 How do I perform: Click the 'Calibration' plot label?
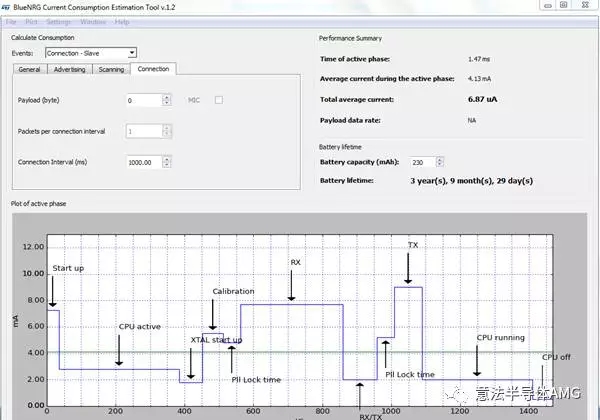coord(233,291)
